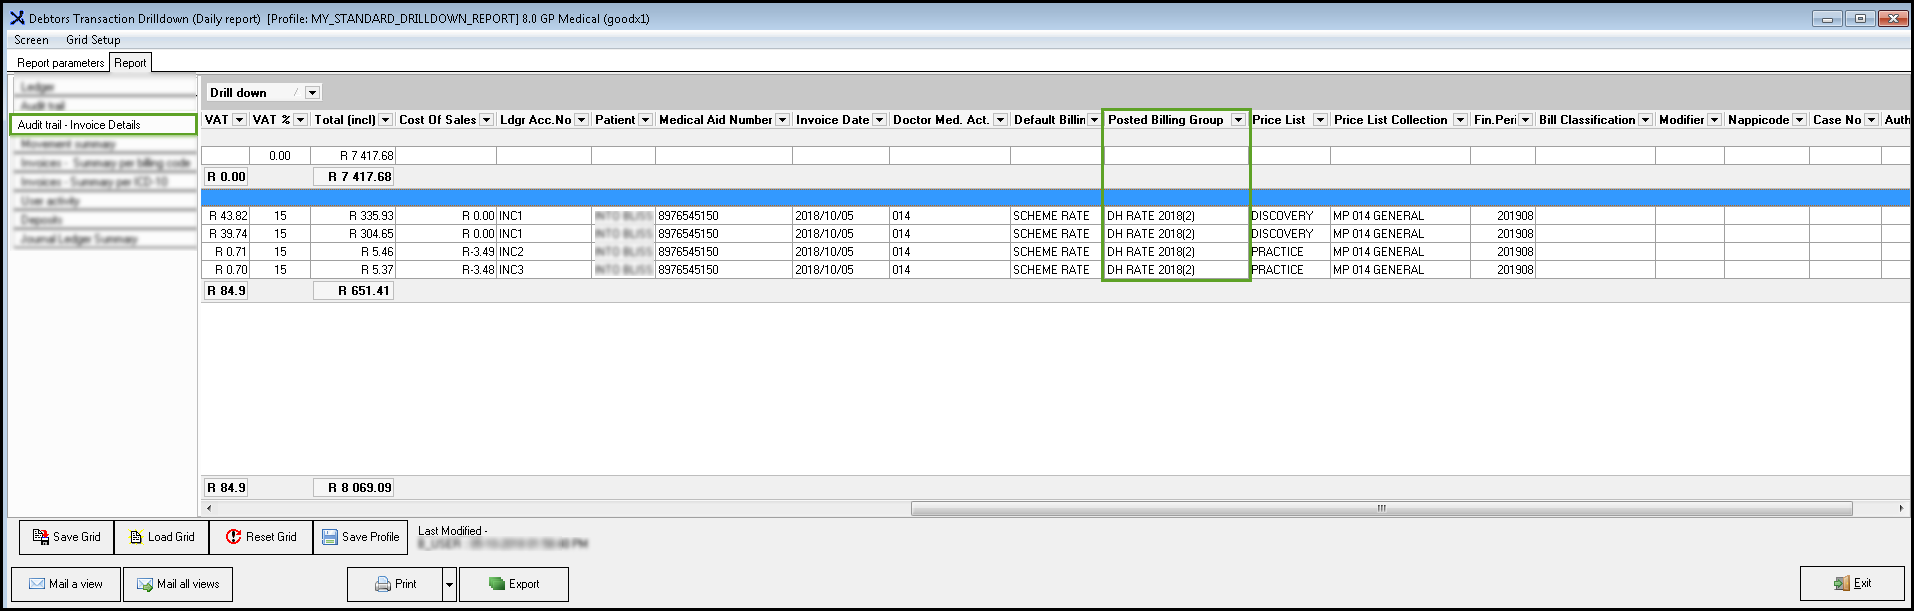Click the Save Grid button
Viewport: 1914px width, 611px height.
pos(66,537)
